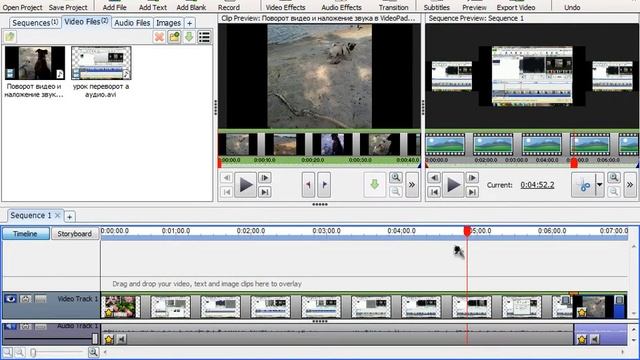Open the split options dropdown arrow
Viewport: 640px width, 360px height.
coord(599,185)
